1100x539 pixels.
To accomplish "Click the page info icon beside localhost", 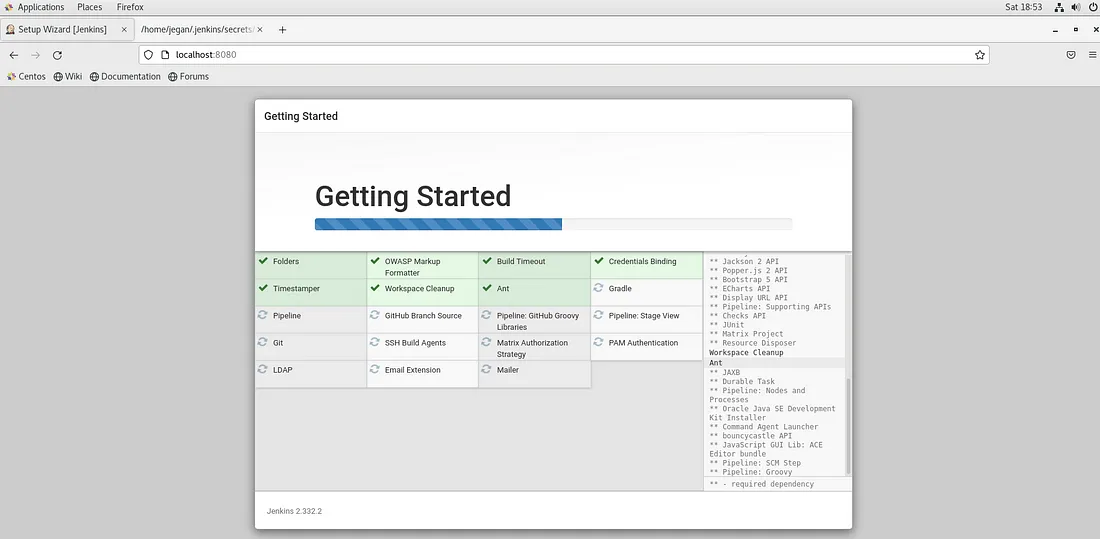I will point(165,55).
